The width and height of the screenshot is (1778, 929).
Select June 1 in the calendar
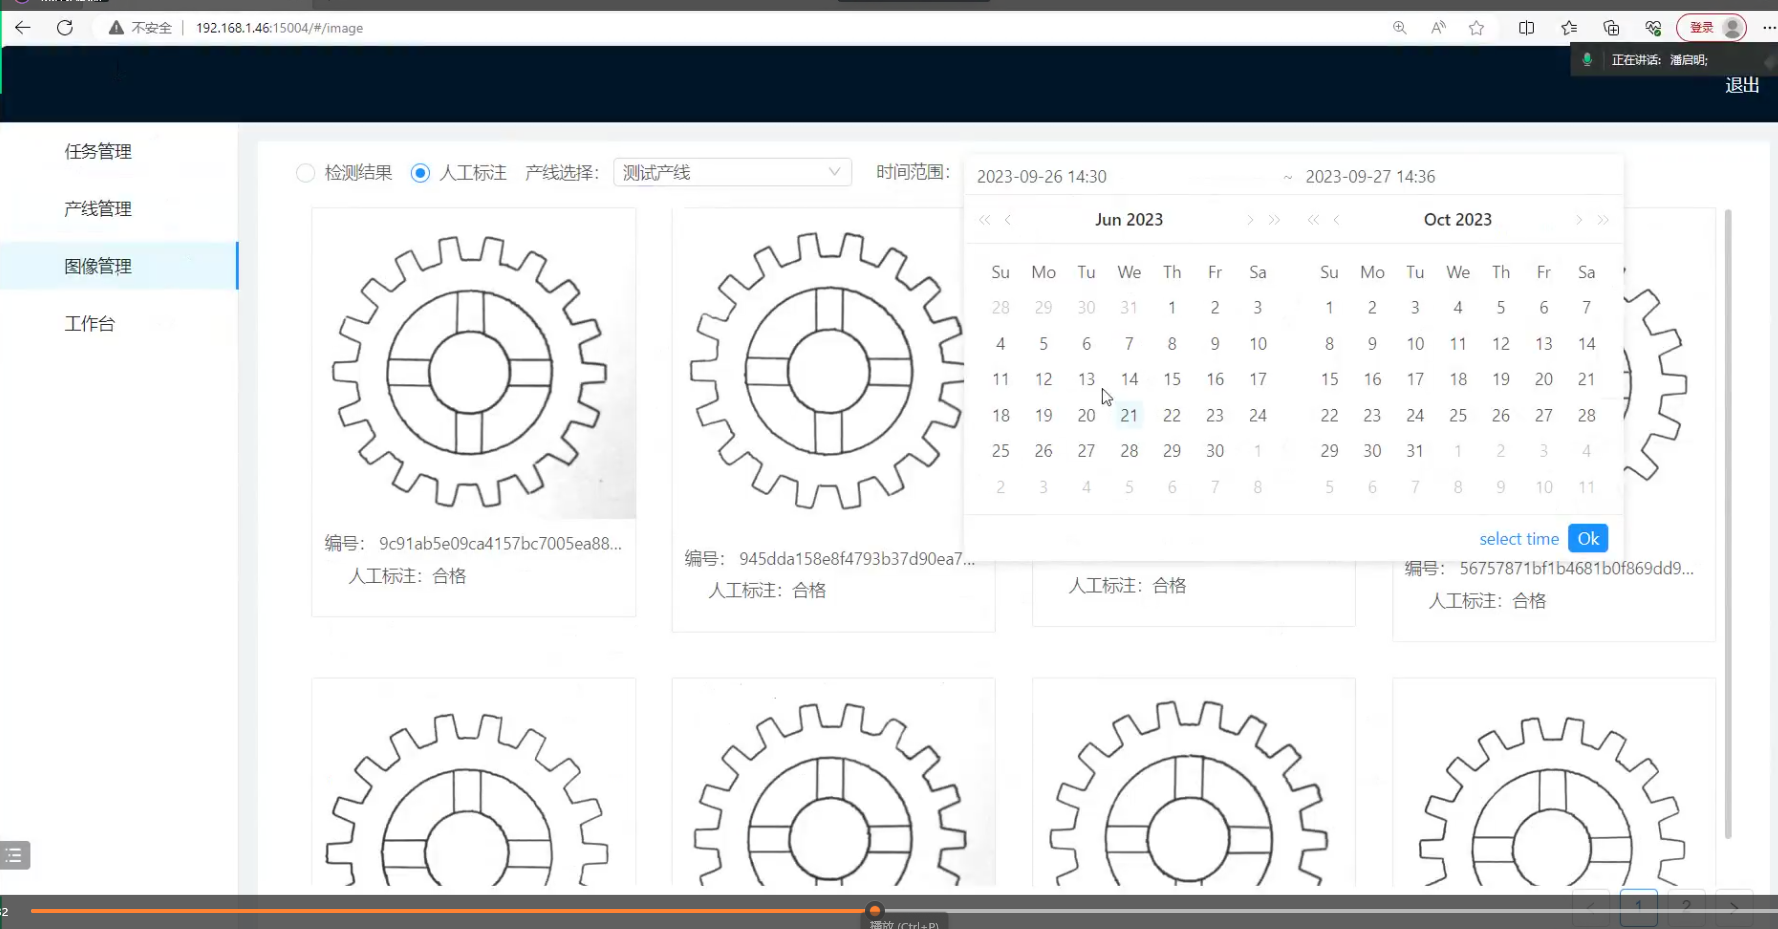(1172, 308)
